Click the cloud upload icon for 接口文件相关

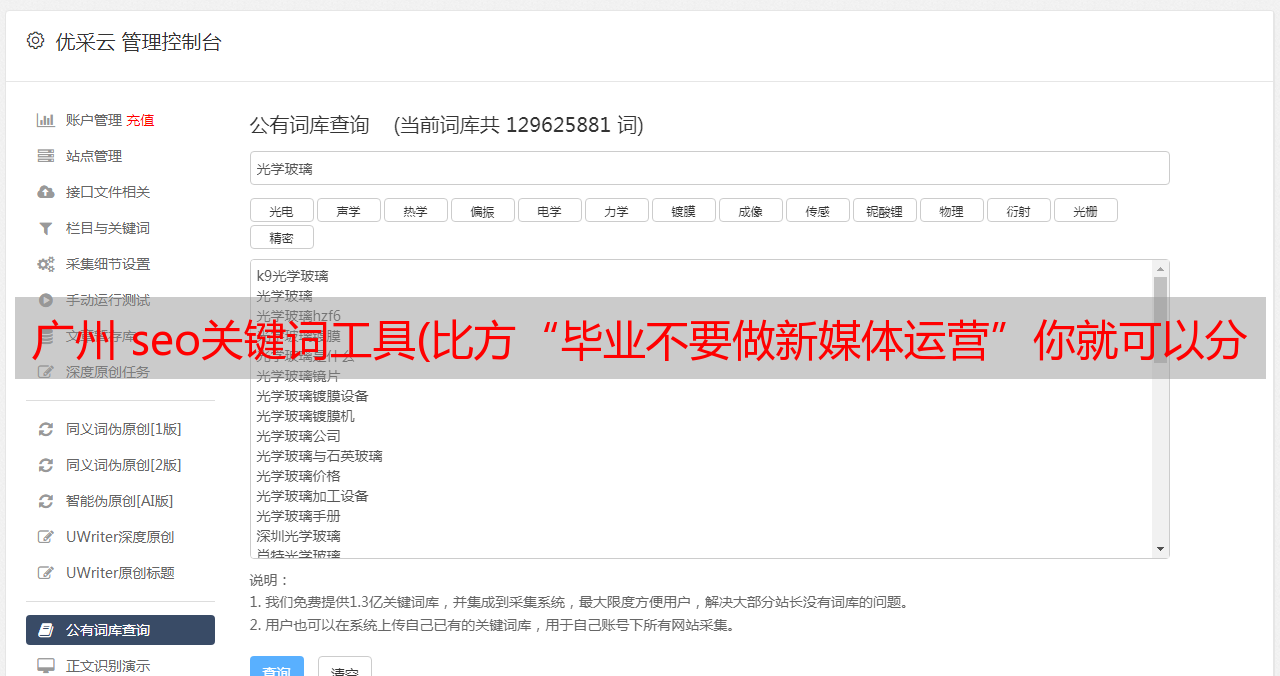(x=45, y=192)
